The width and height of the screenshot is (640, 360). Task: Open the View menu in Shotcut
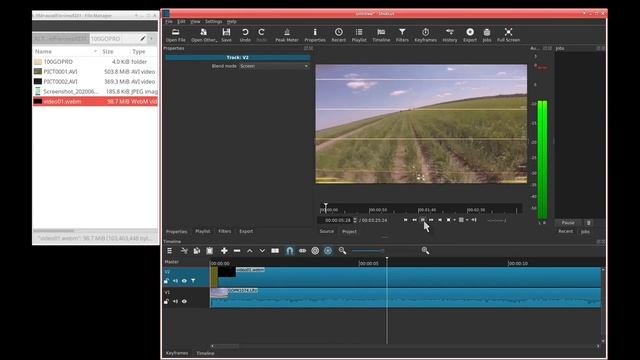pyautogui.click(x=195, y=21)
